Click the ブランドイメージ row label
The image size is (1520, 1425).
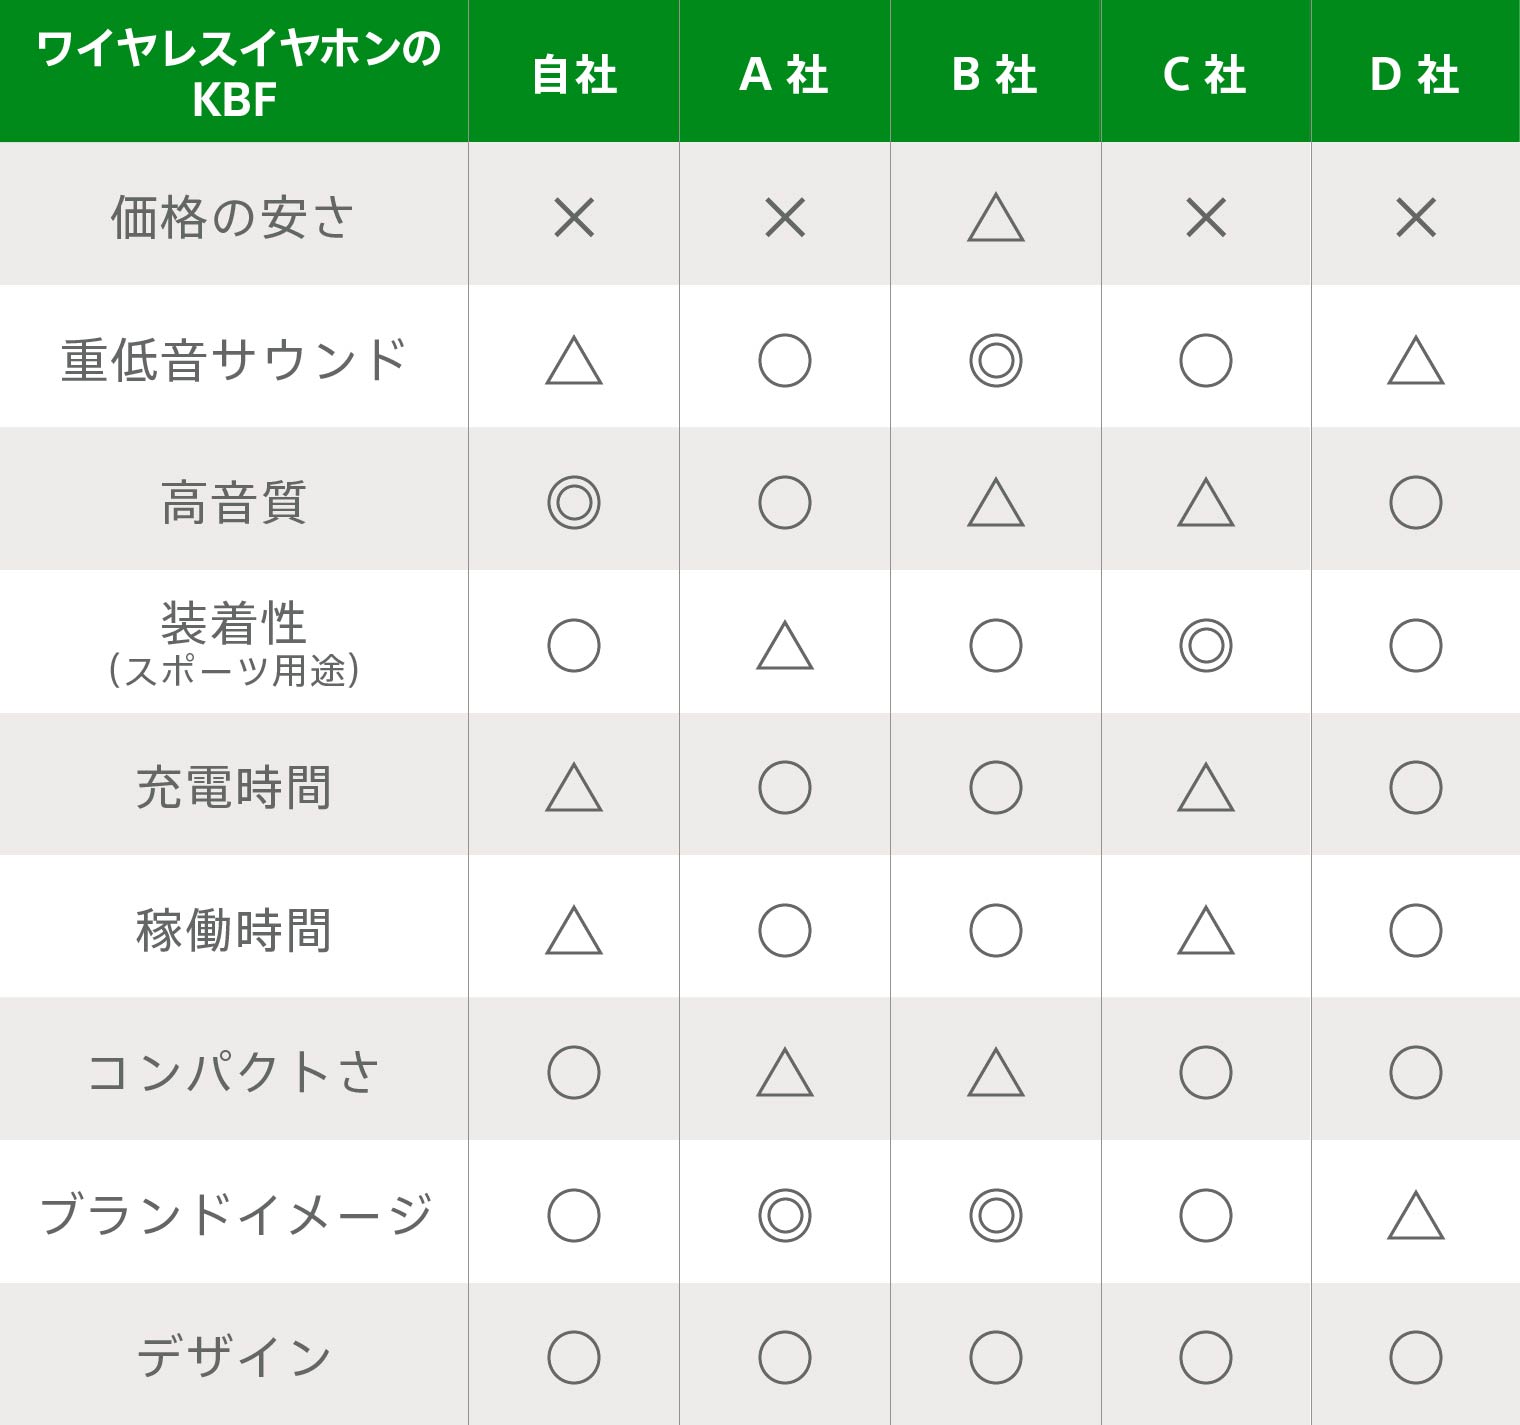(234, 1215)
